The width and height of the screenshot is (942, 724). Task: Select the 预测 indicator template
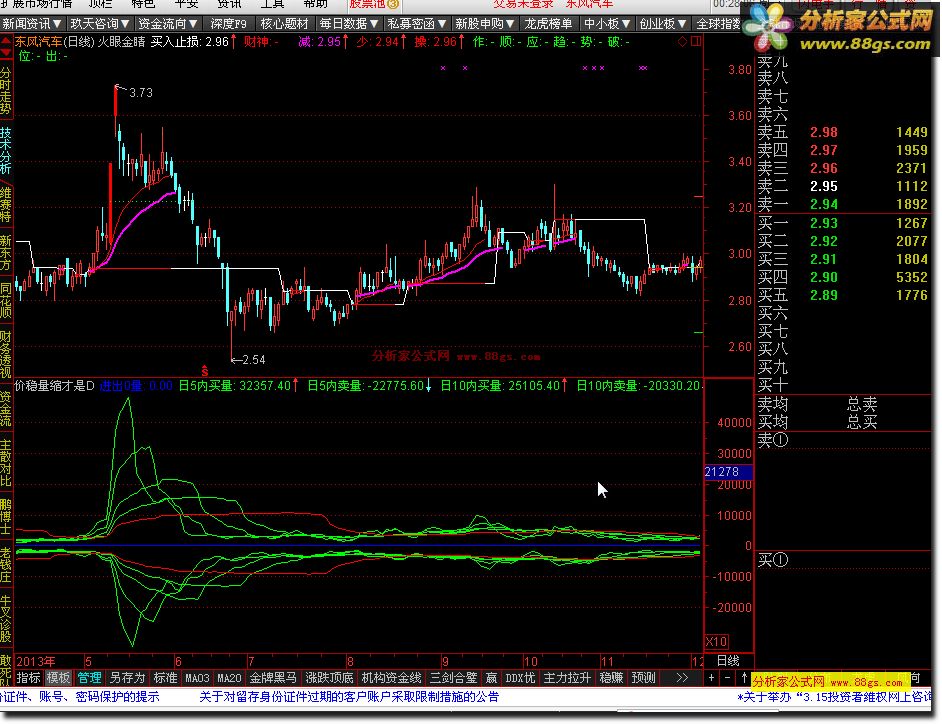pos(643,678)
